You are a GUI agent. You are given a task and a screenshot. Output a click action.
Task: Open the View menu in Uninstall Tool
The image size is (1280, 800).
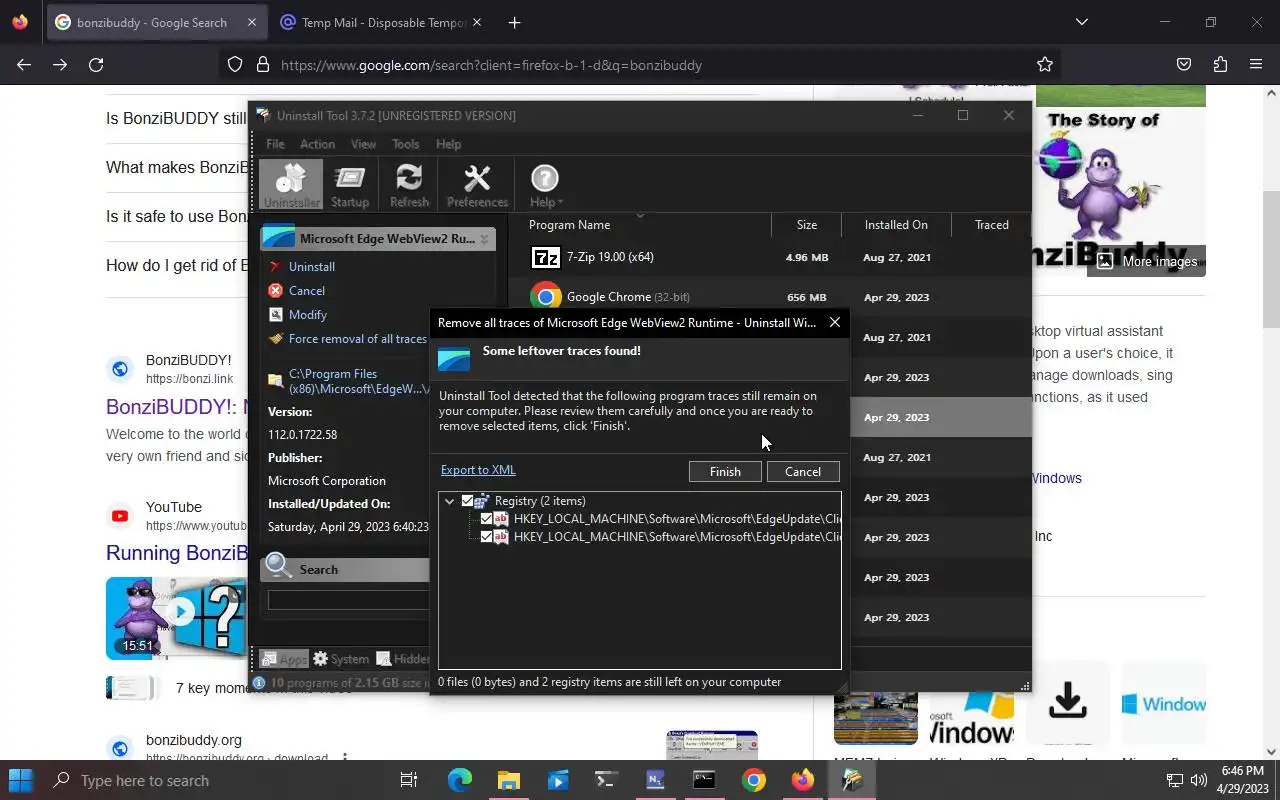click(x=363, y=144)
